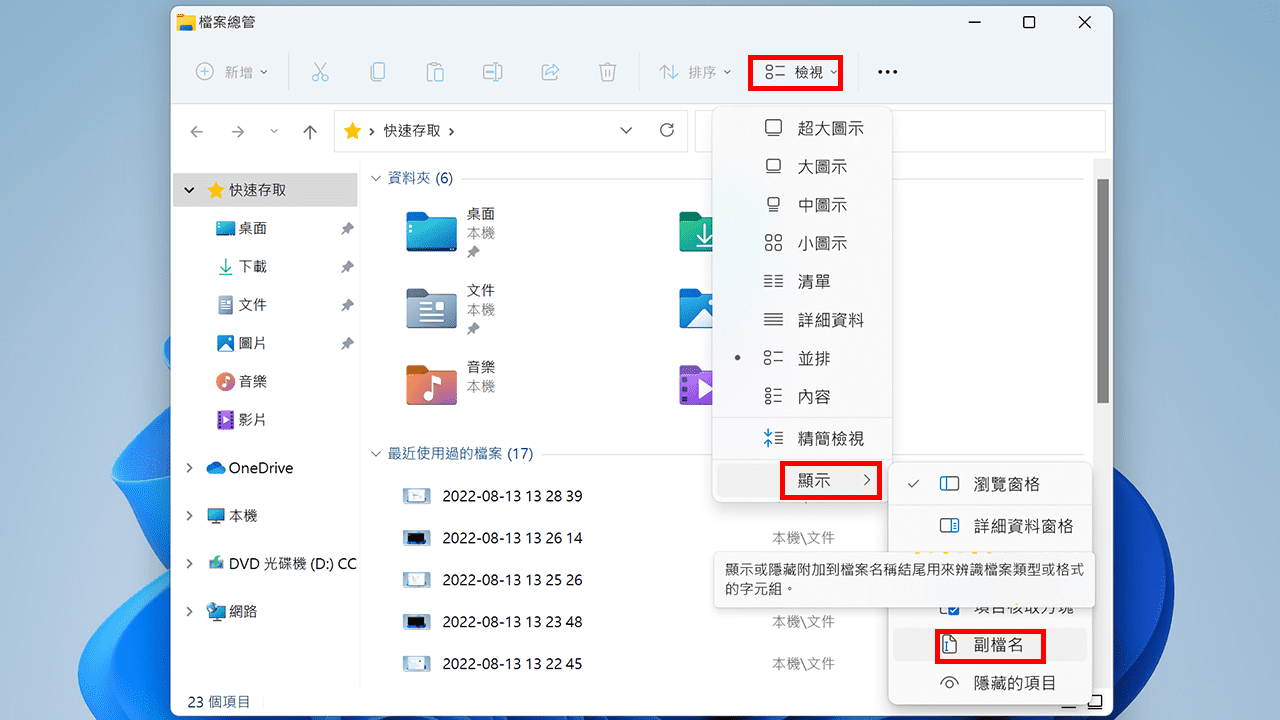The height and width of the screenshot is (720, 1280).
Task: Open the Share icon
Action: click(549, 71)
